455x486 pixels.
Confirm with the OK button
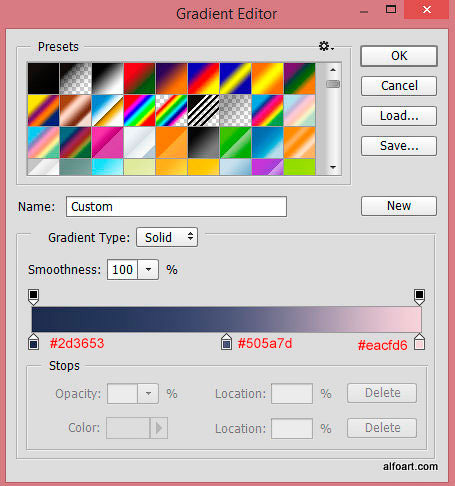tap(399, 56)
